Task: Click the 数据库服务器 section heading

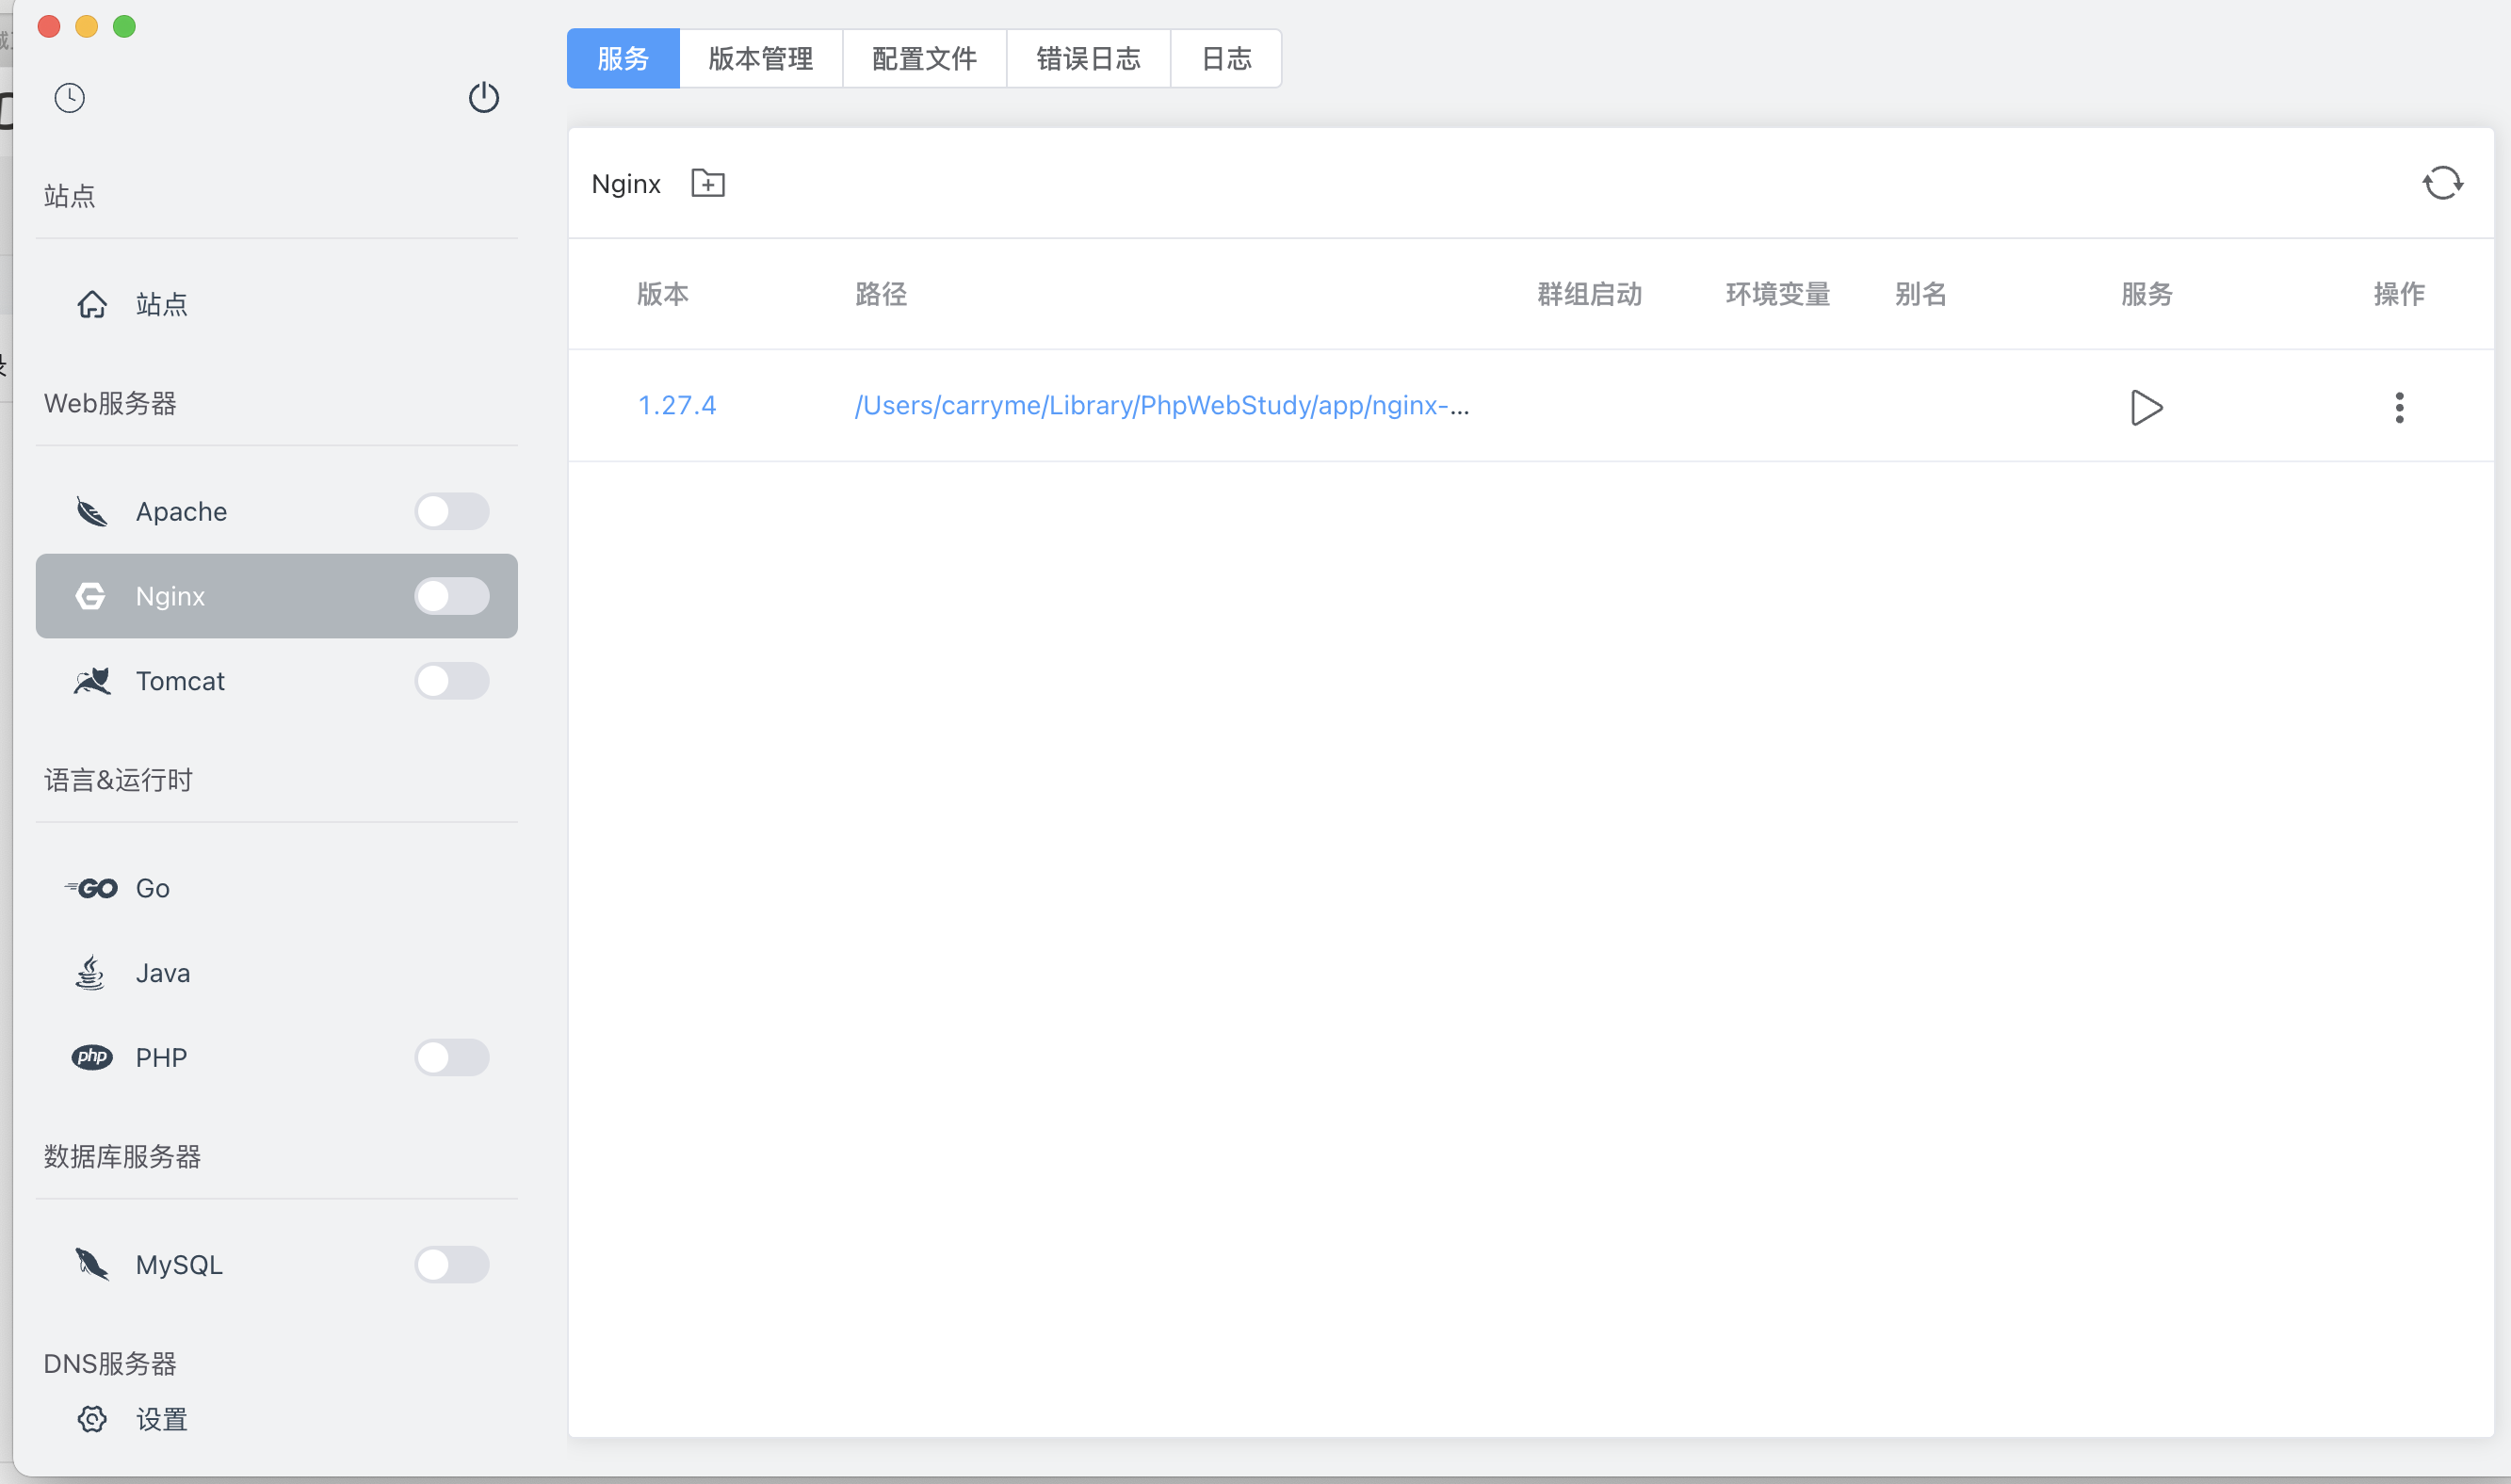Action: [122, 1156]
